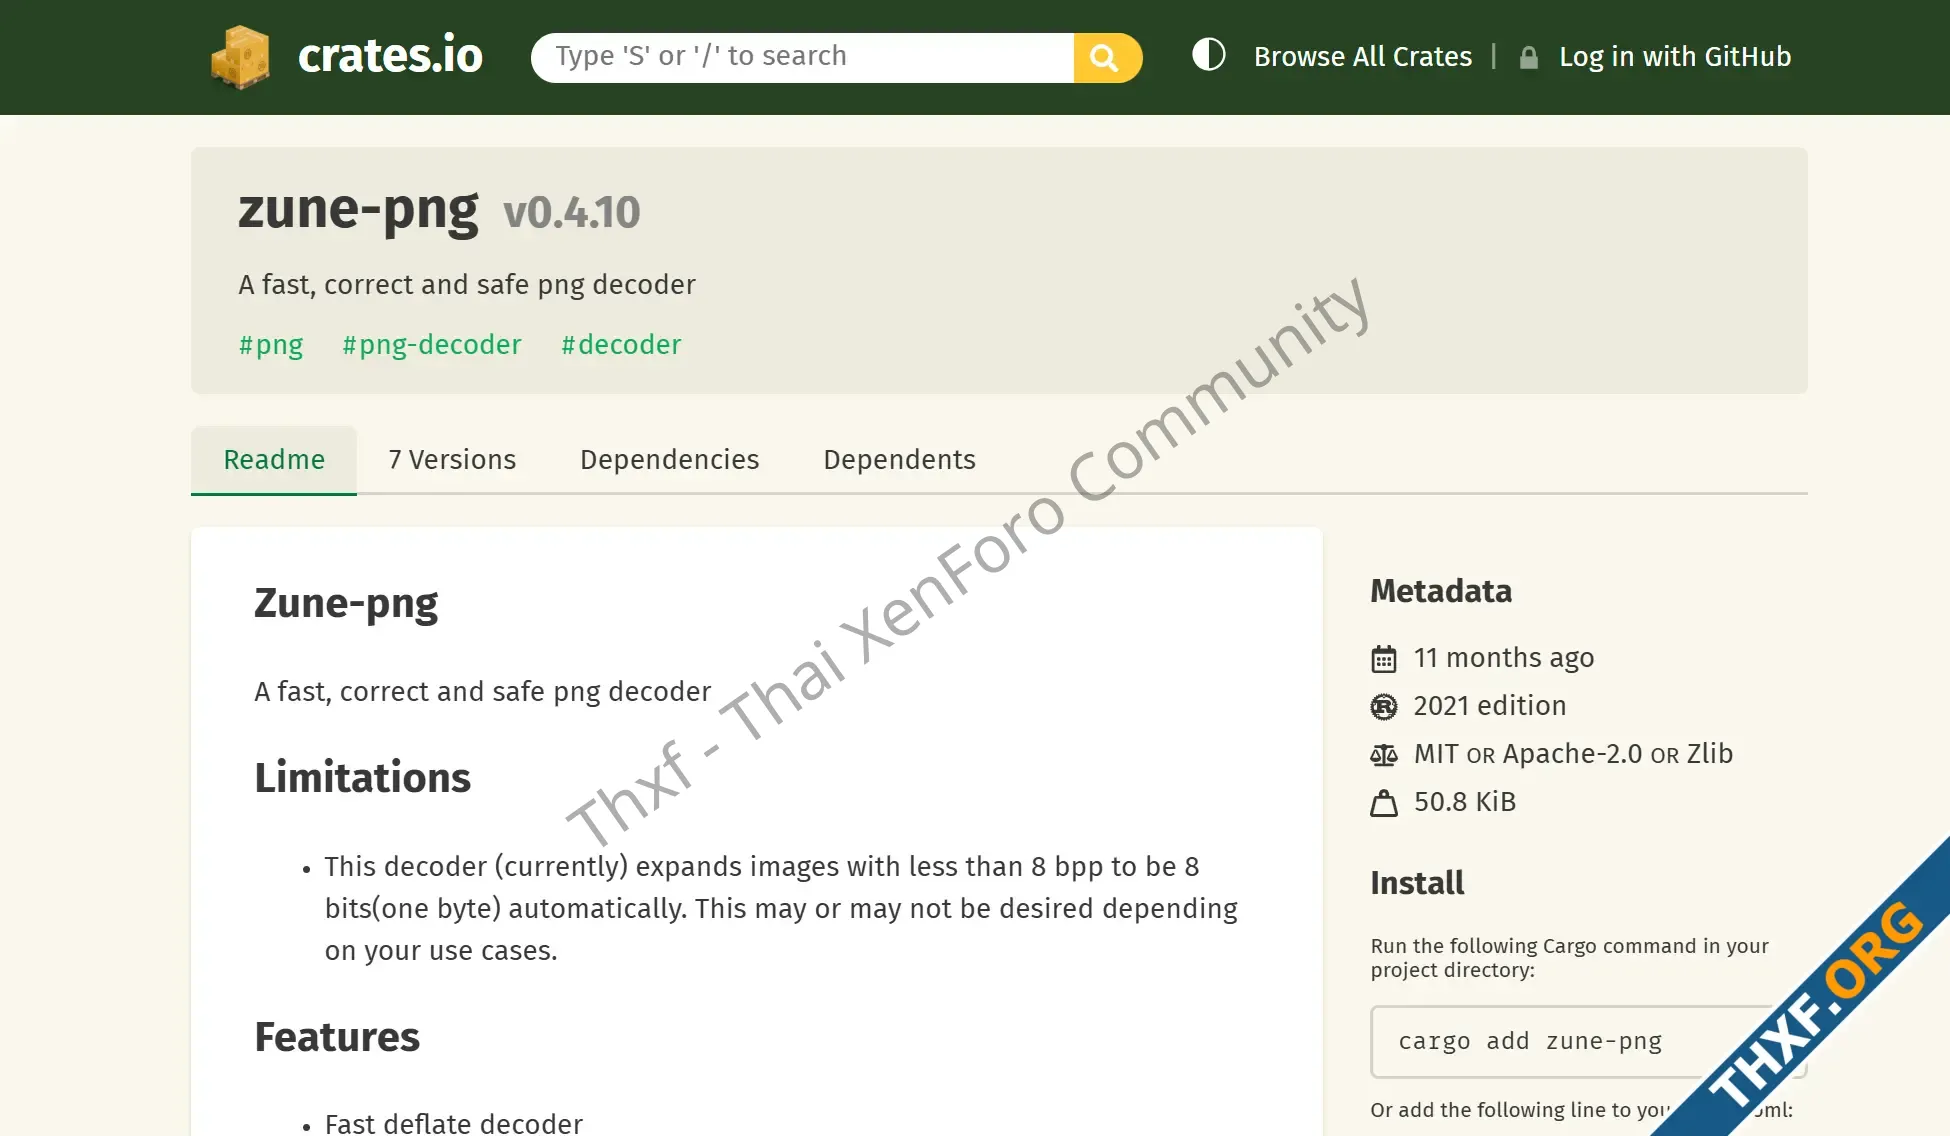Click the crates.io box logo icon

[x=240, y=57]
